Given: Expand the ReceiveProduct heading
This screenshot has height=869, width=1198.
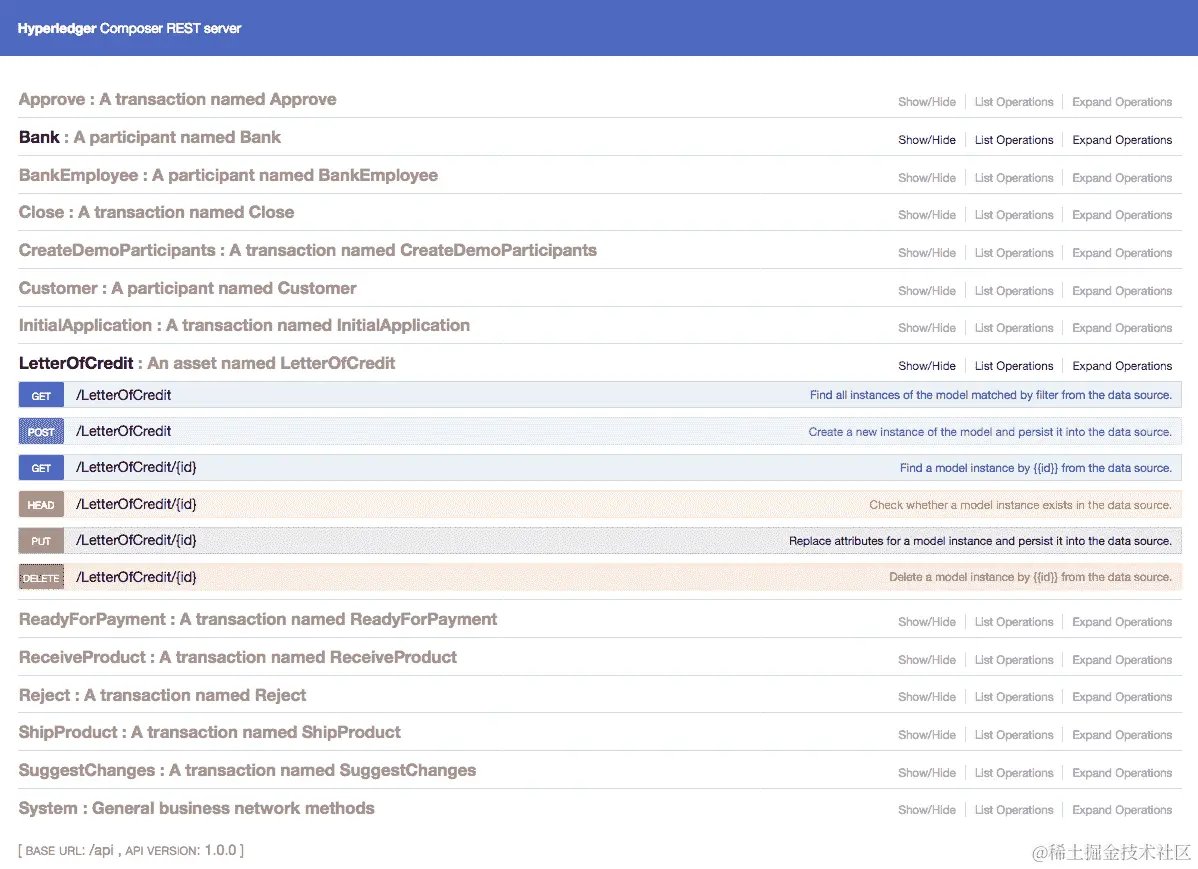Looking at the screenshot, I should pyautogui.click(x=238, y=657).
